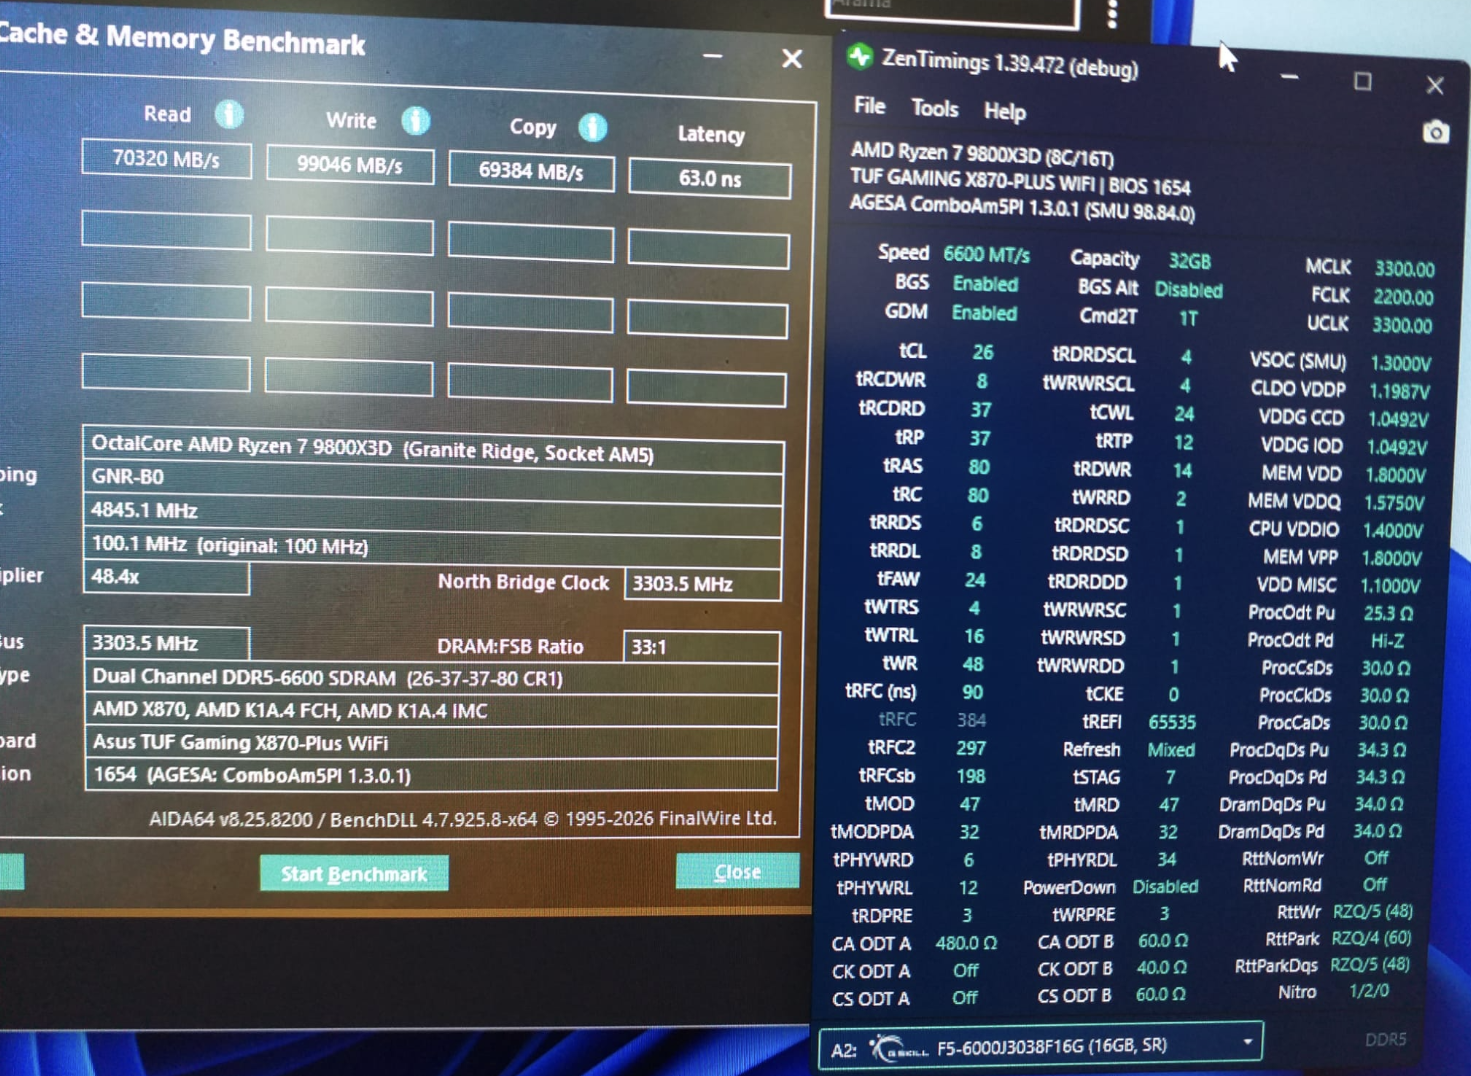1471x1076 pixels.
Task: Select the FCLK value 2200.00
Action: (x=1403, y=297)
